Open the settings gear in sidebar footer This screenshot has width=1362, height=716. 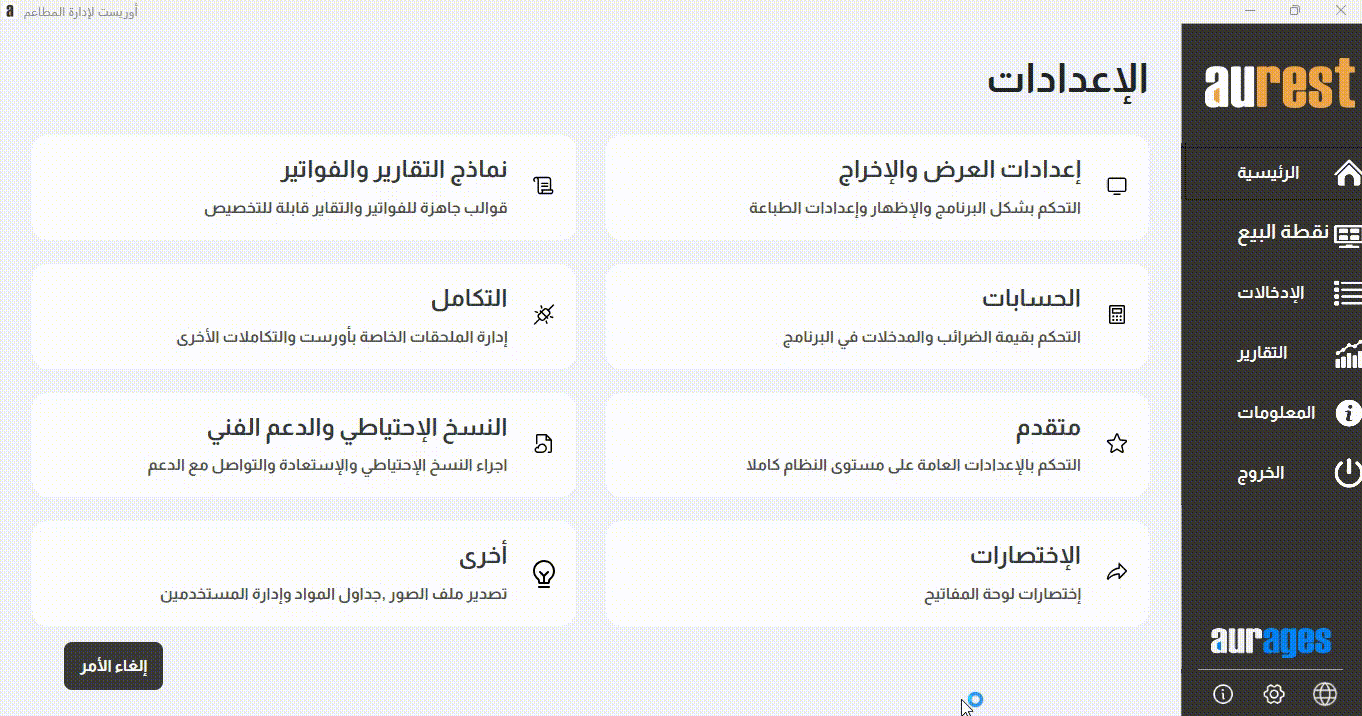coord(1273,694)
